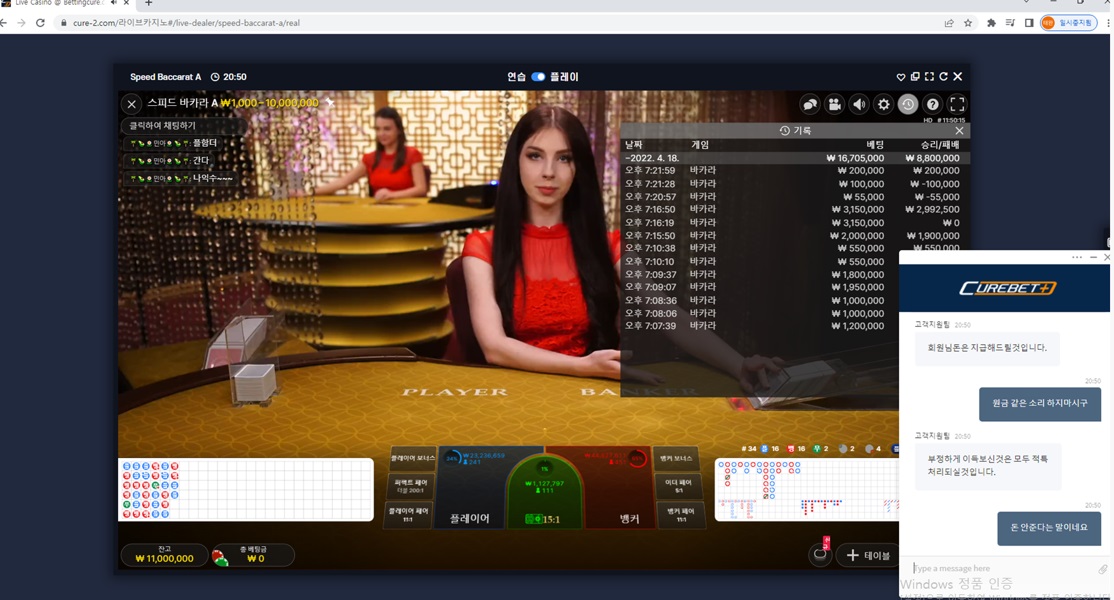1114x600 pixels.
Task: Open game in new window icon
Action: coord(915,77)
